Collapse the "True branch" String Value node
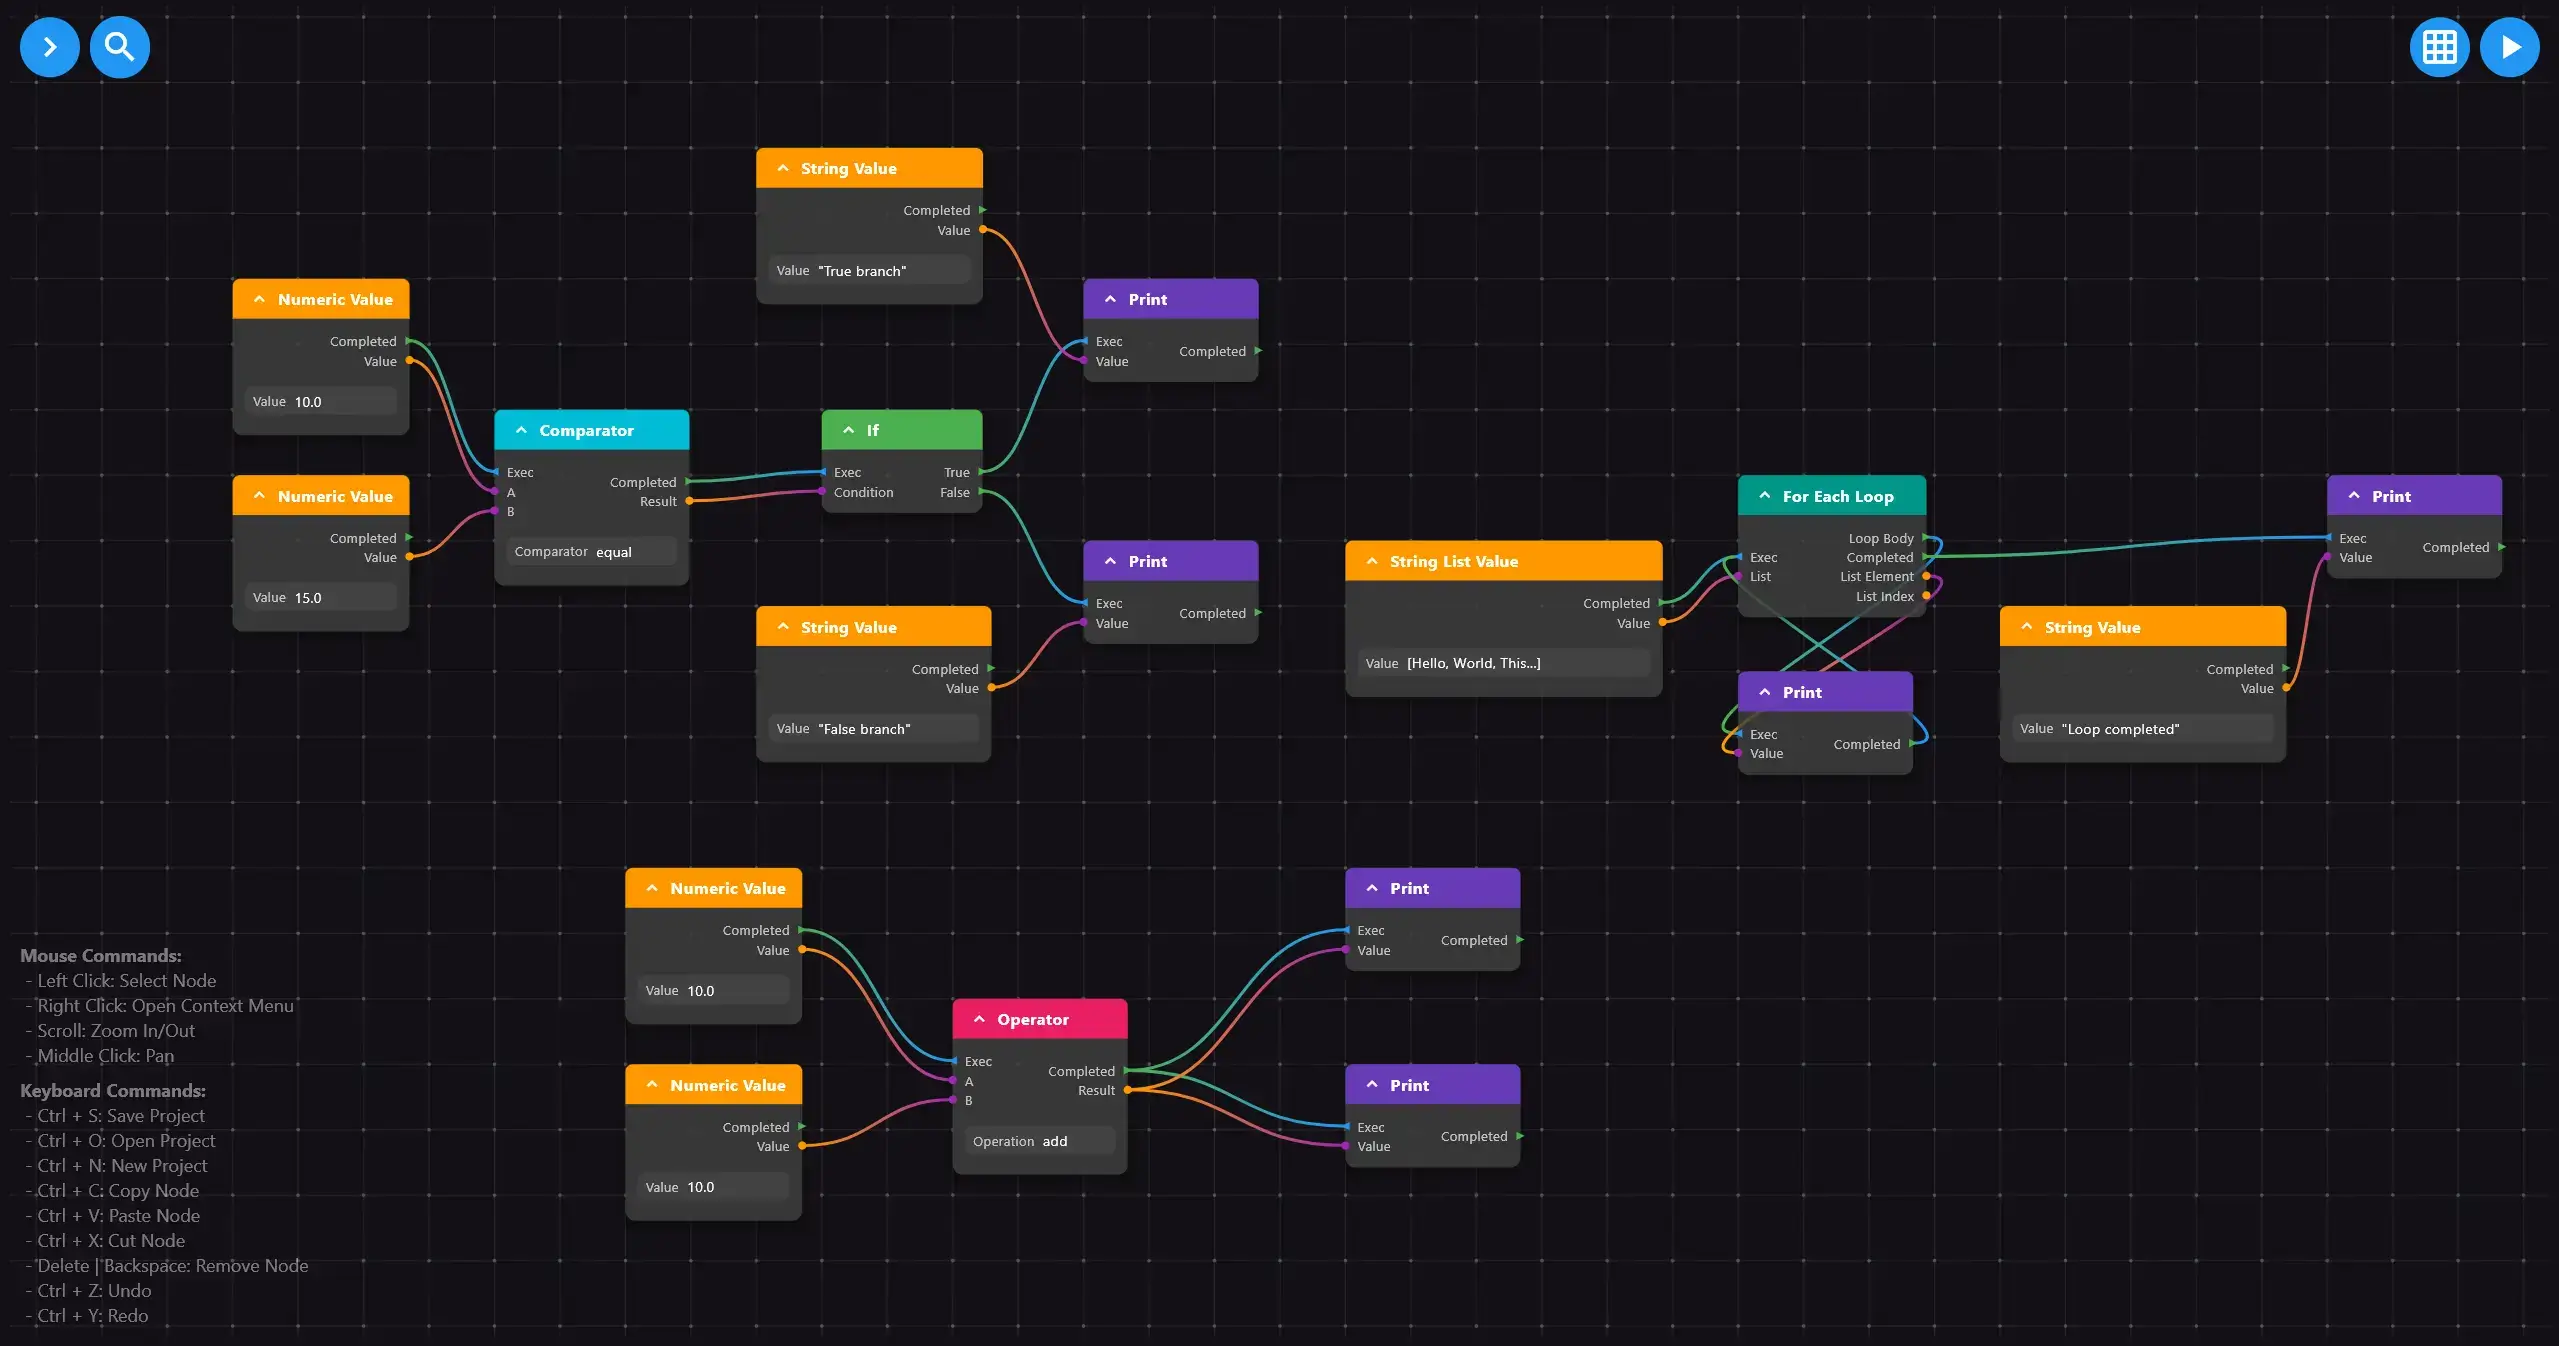The height and width of the screenshot is (1346, 2559). (783, 169)
